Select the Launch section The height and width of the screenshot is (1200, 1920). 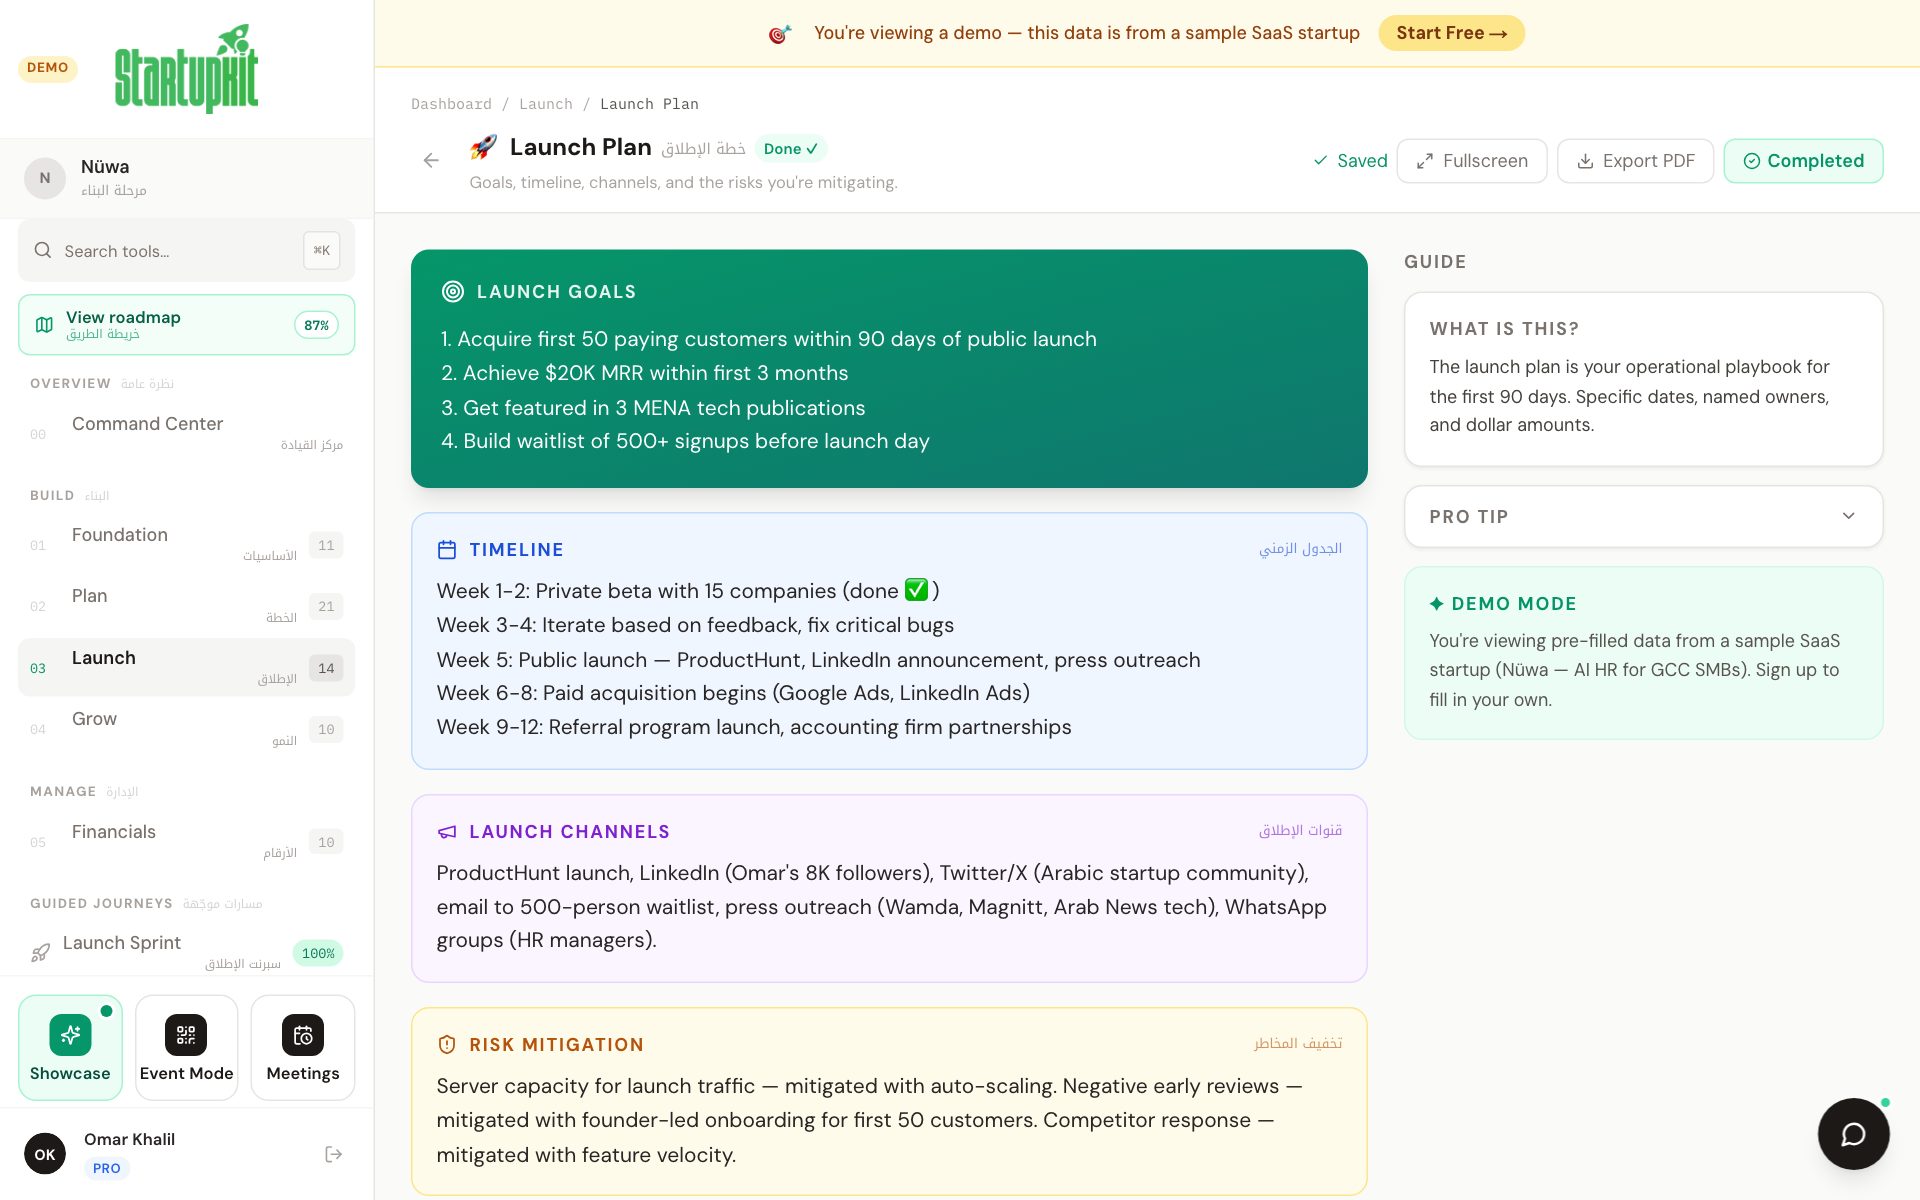(187, 667)
